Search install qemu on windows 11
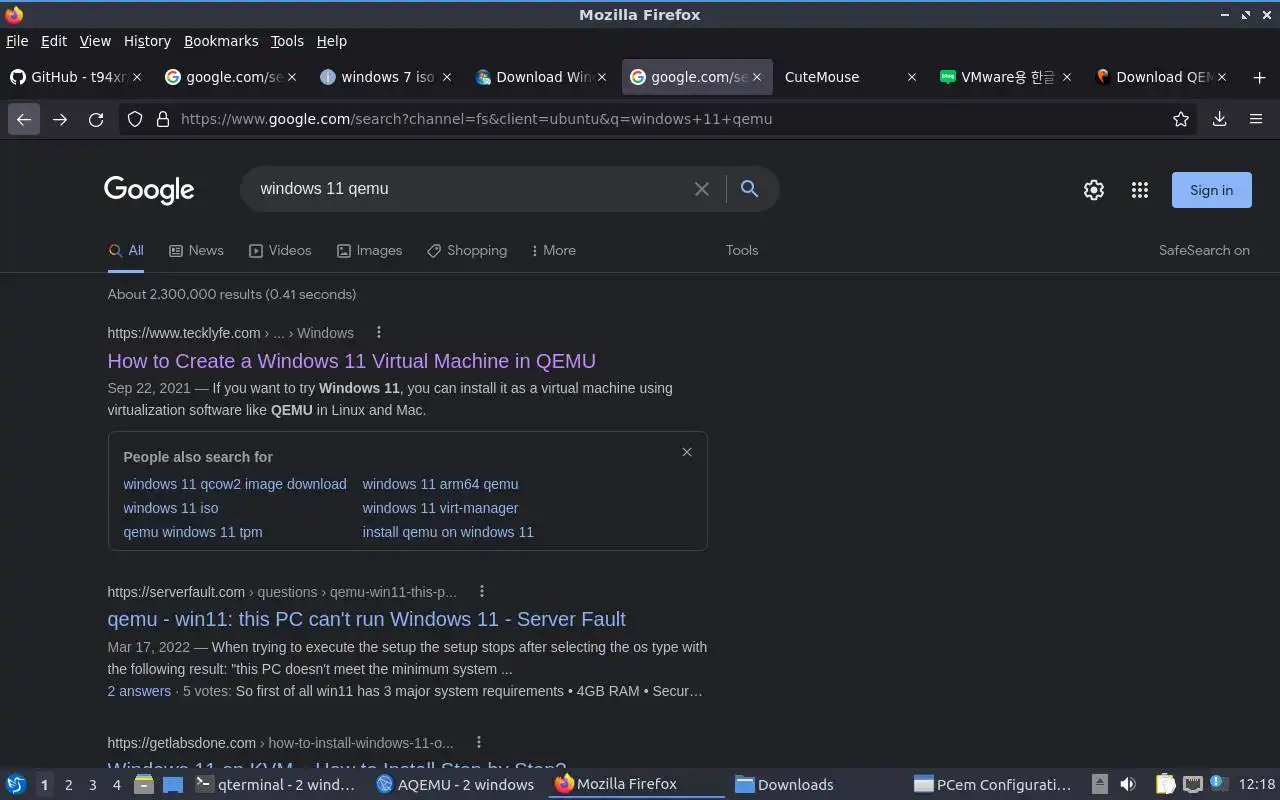This screenshot has height=800, width=1280. coord(448,532)
